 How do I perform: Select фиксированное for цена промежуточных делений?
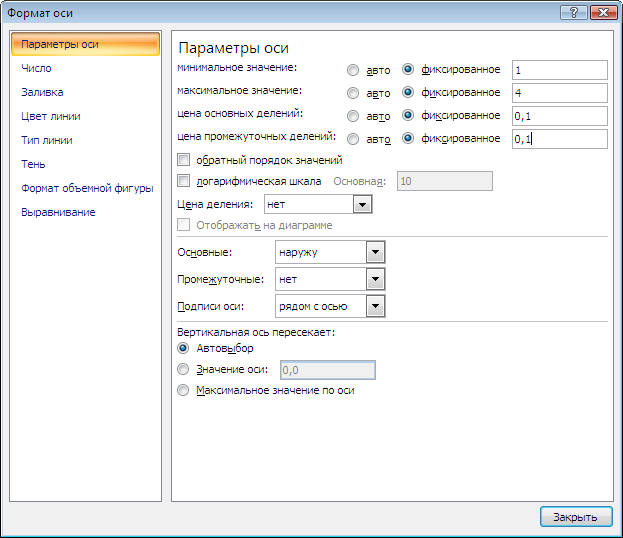pyautogui.click(x=408, y=138)
